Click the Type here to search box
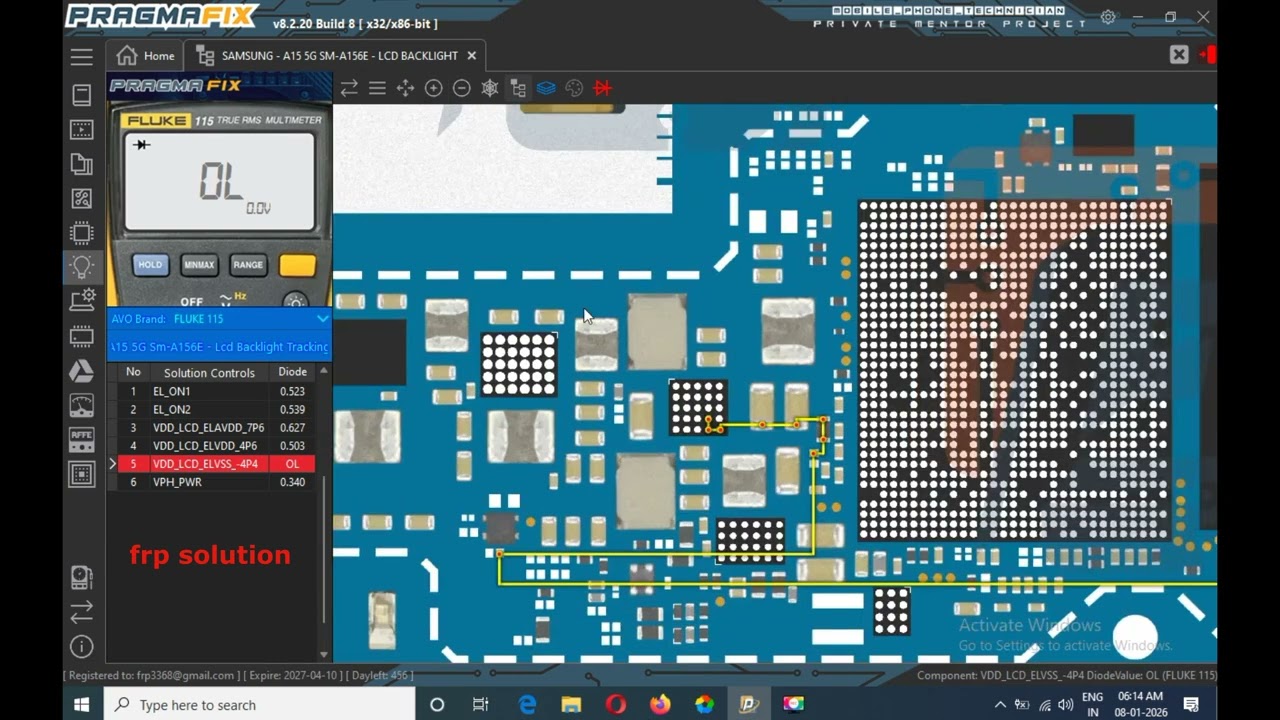 260,705
